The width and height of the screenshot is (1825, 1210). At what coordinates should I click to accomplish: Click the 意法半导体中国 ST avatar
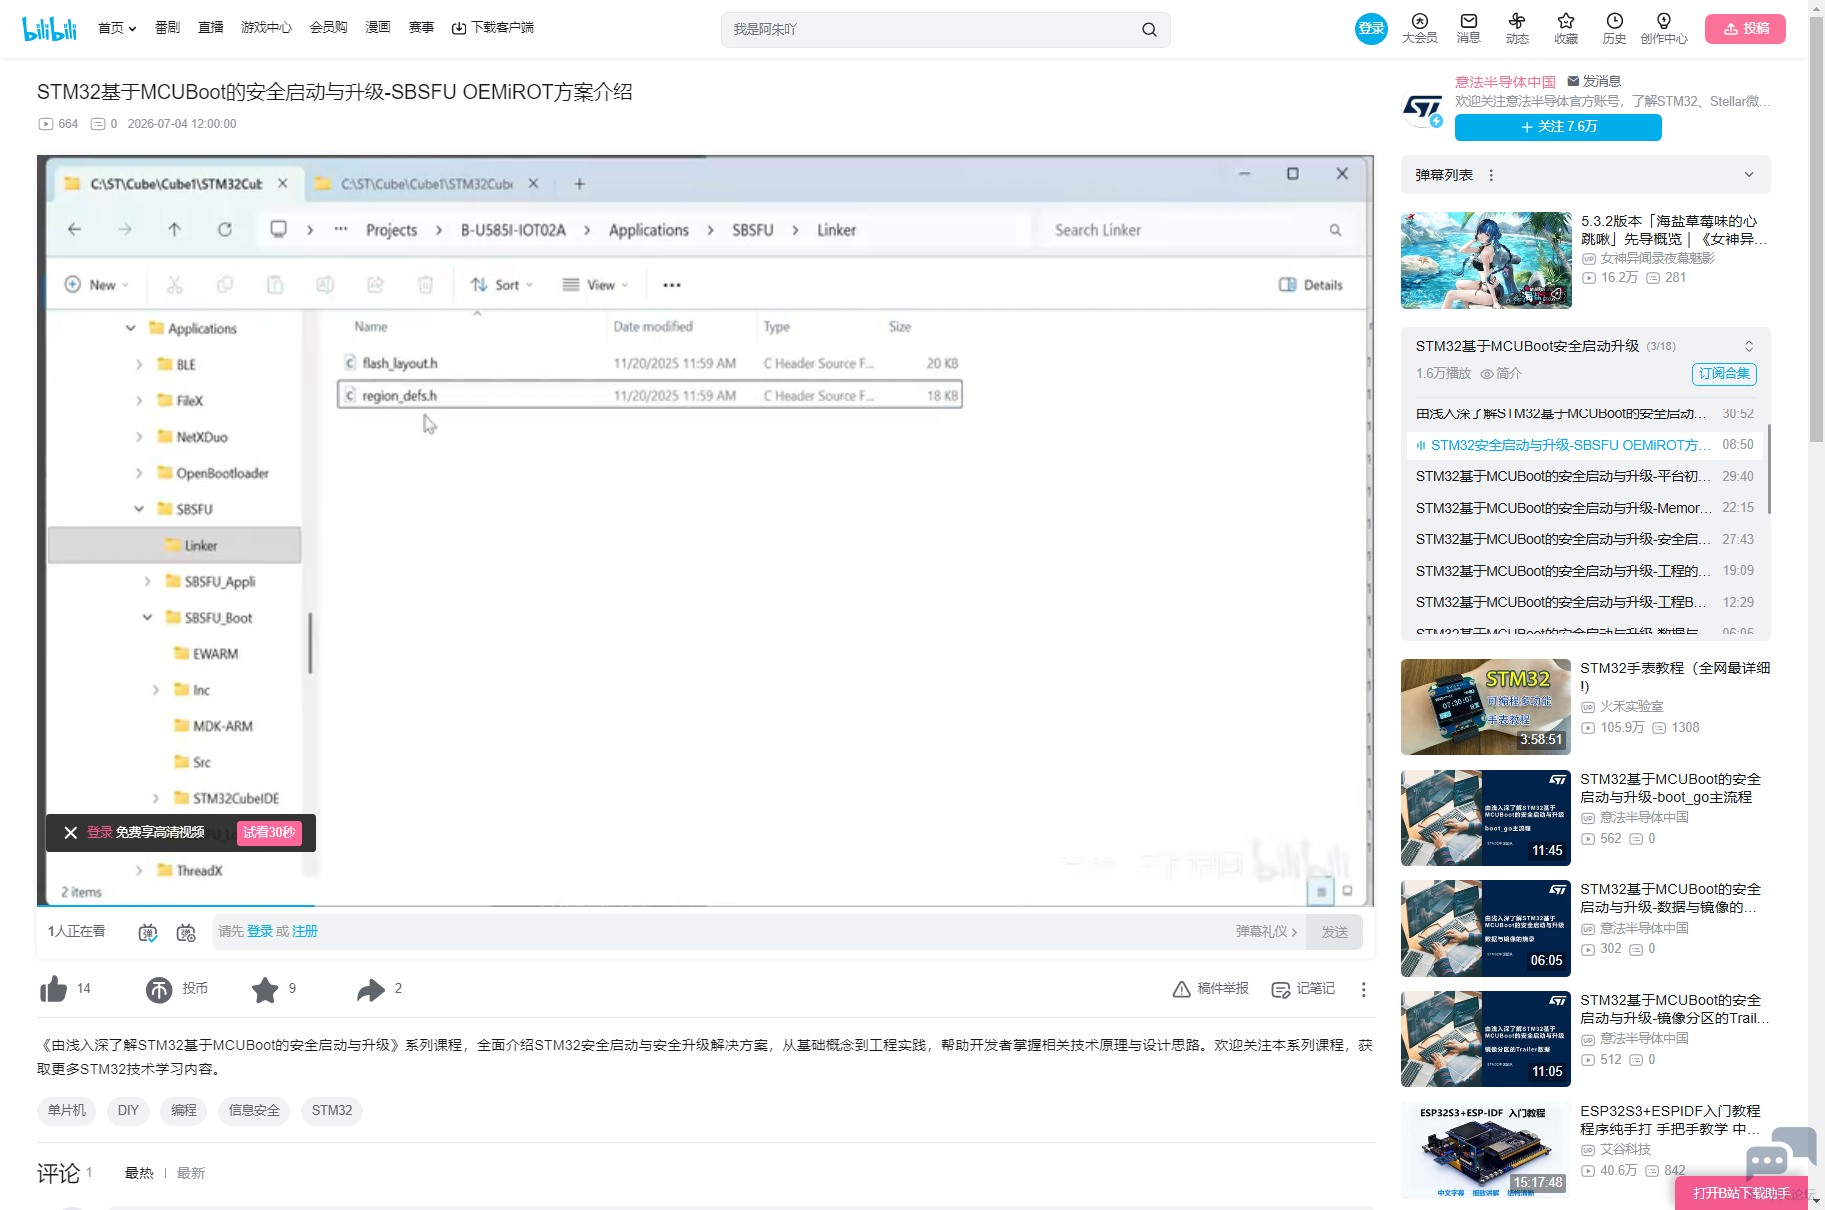(1422, 109)
